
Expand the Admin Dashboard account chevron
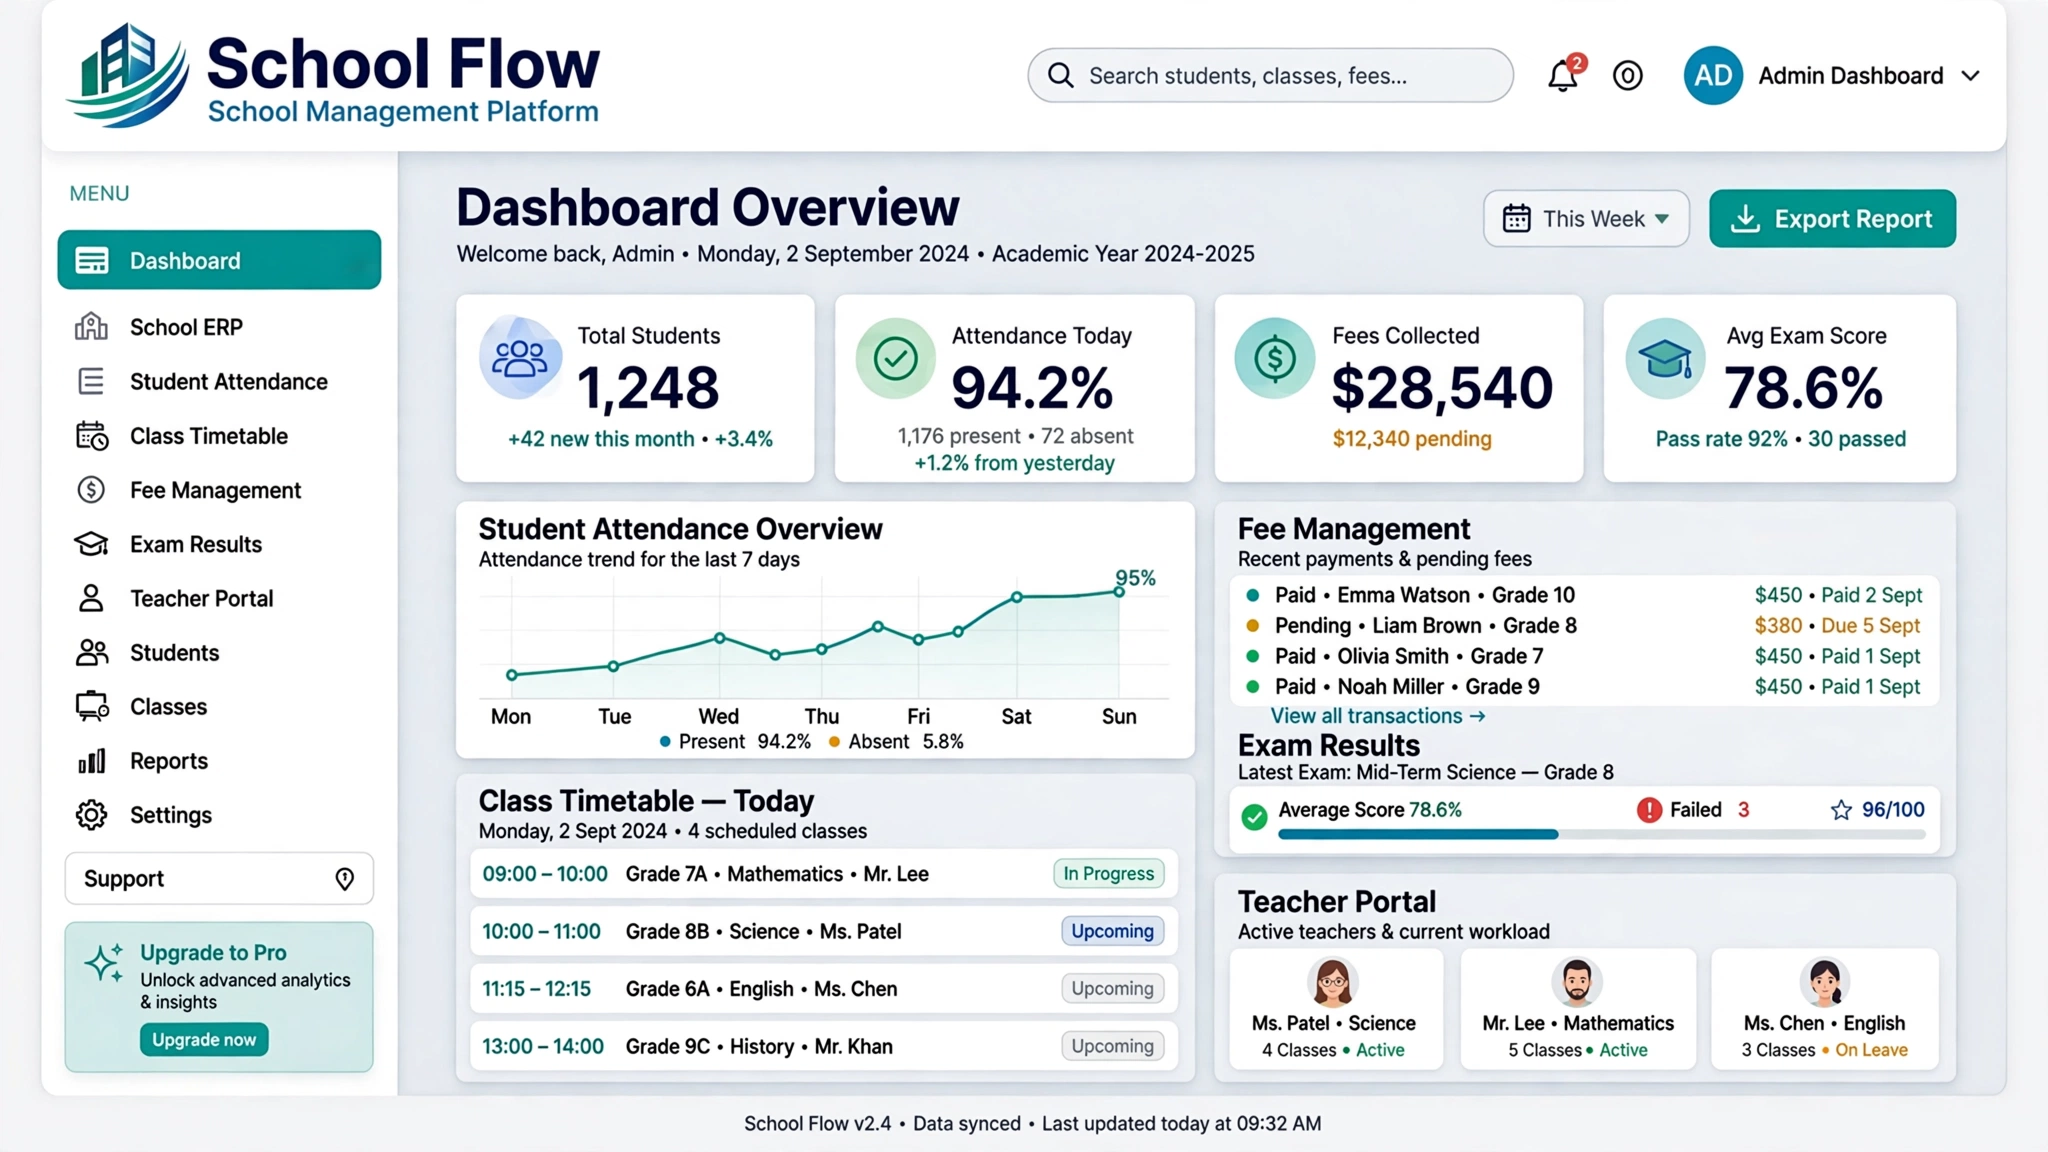1970,76
